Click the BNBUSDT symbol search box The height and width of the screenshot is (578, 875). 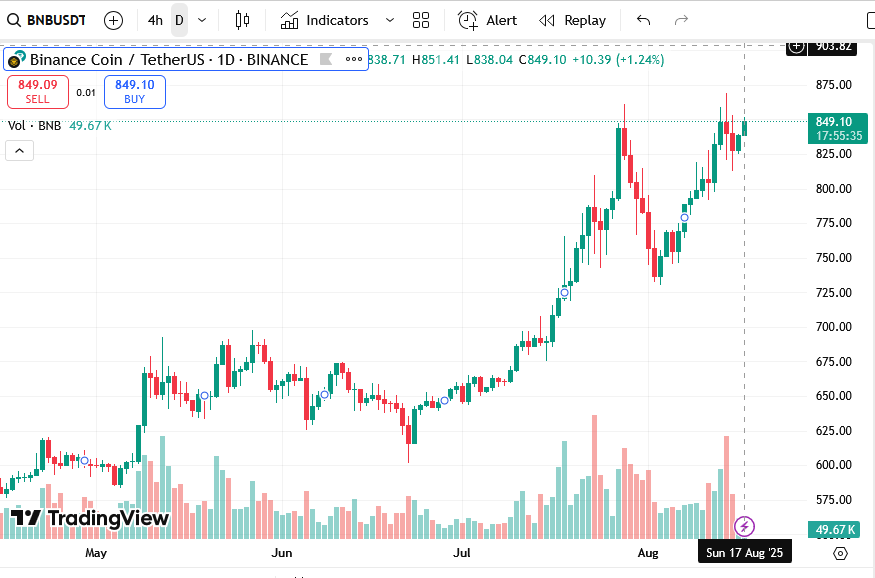[48, 20]
